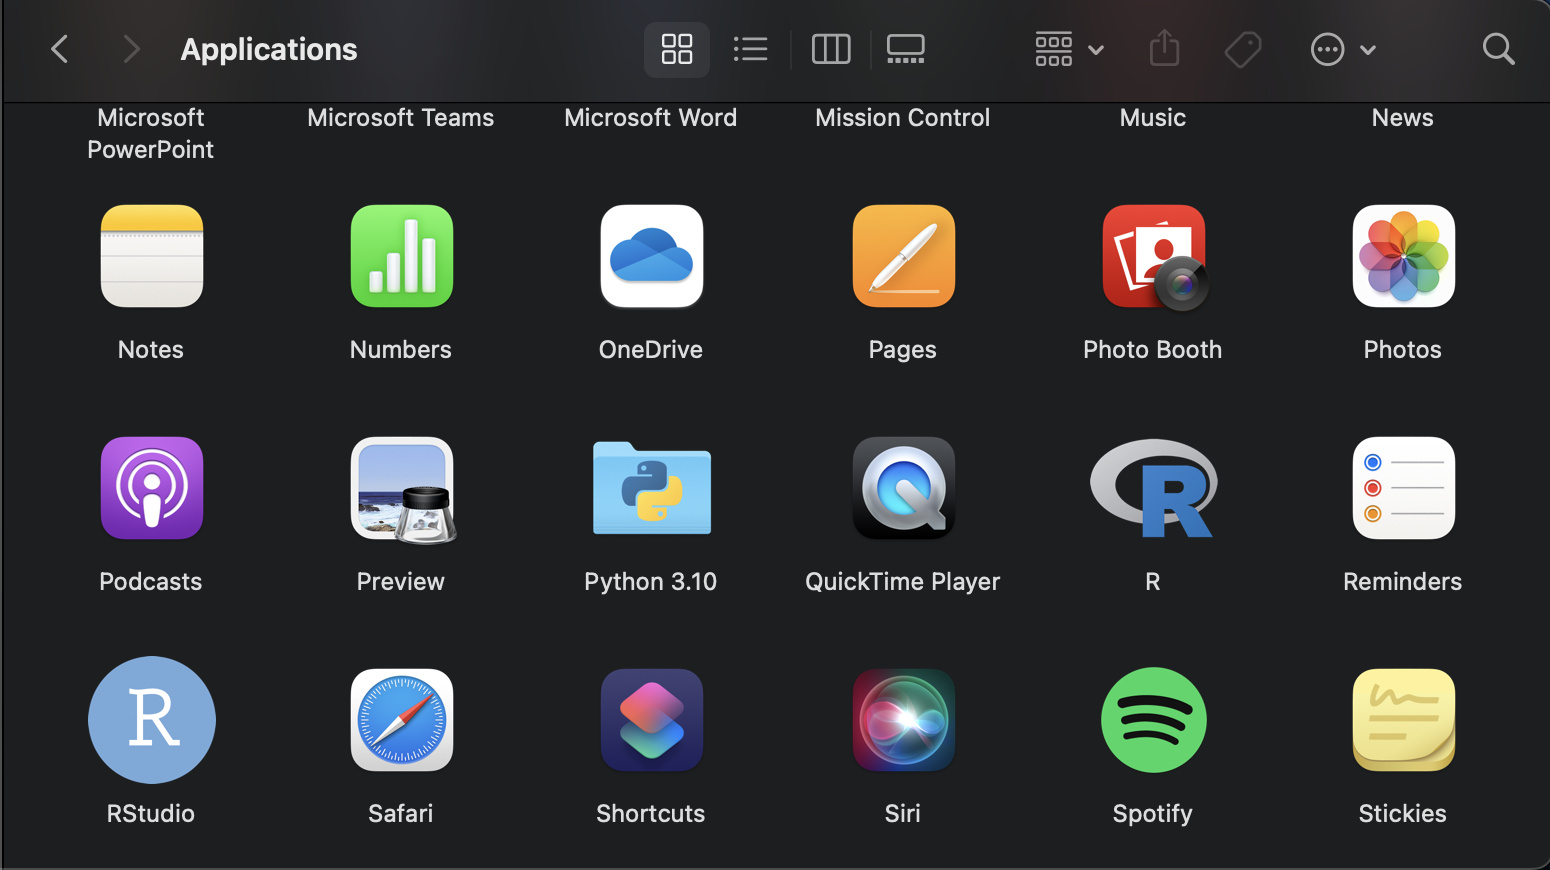Screen dimensions: 1550x870
Task: Click the Python 3.10 folder icon
Action: pyautogui.click(x=652, y=488)
